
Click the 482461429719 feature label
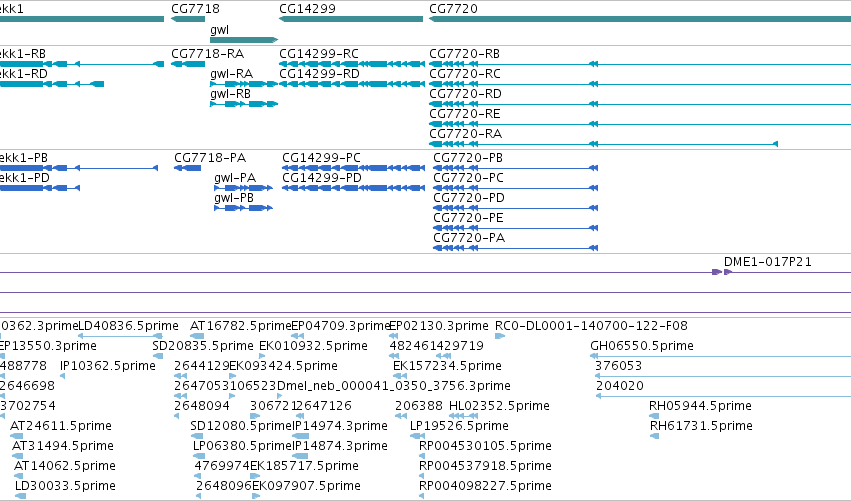(436, 346)
